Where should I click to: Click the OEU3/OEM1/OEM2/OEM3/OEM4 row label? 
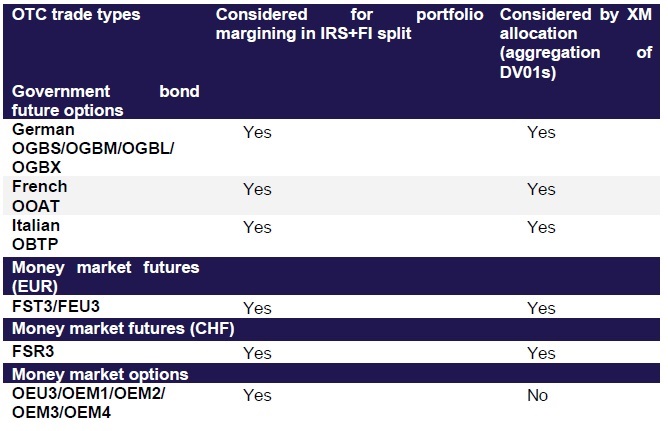point(88,403)
